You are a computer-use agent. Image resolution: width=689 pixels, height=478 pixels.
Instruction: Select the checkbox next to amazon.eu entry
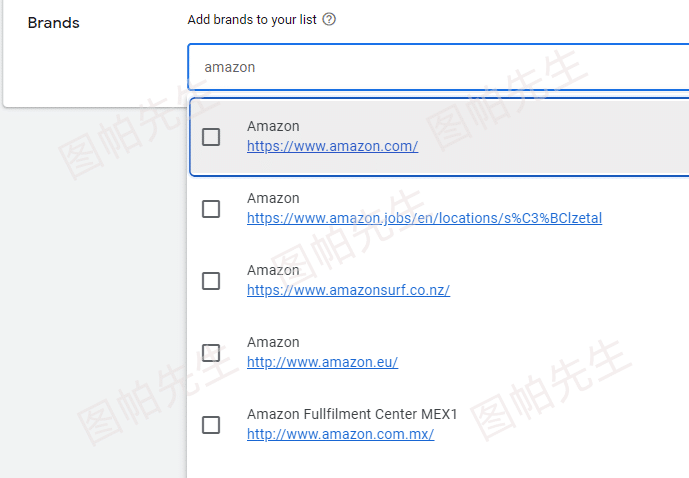coord(211,353)
